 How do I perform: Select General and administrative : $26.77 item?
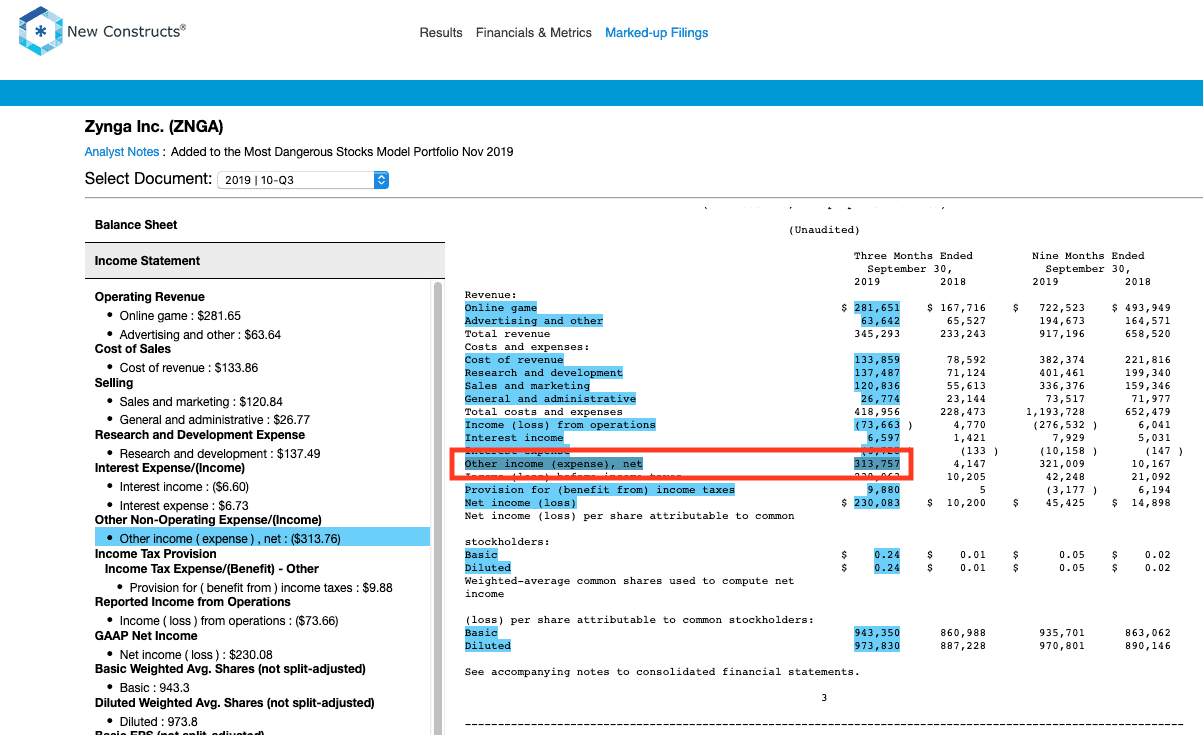(x=215, y=420)
